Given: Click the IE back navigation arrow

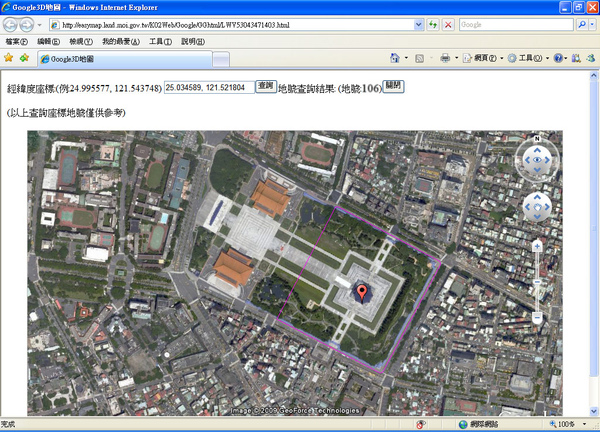Looking at the screenshot, I should tap(10, 25).
